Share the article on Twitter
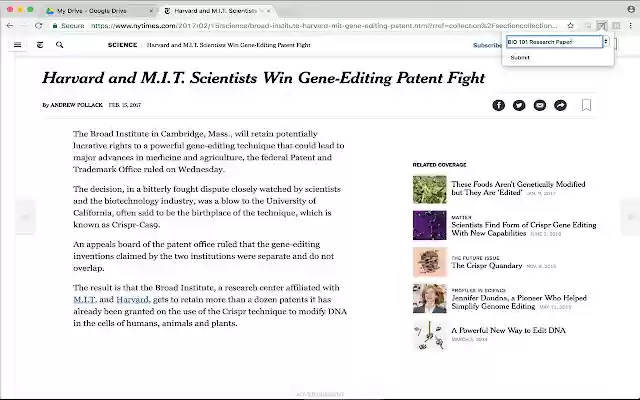Screen dimensions: 640x400 519,105
